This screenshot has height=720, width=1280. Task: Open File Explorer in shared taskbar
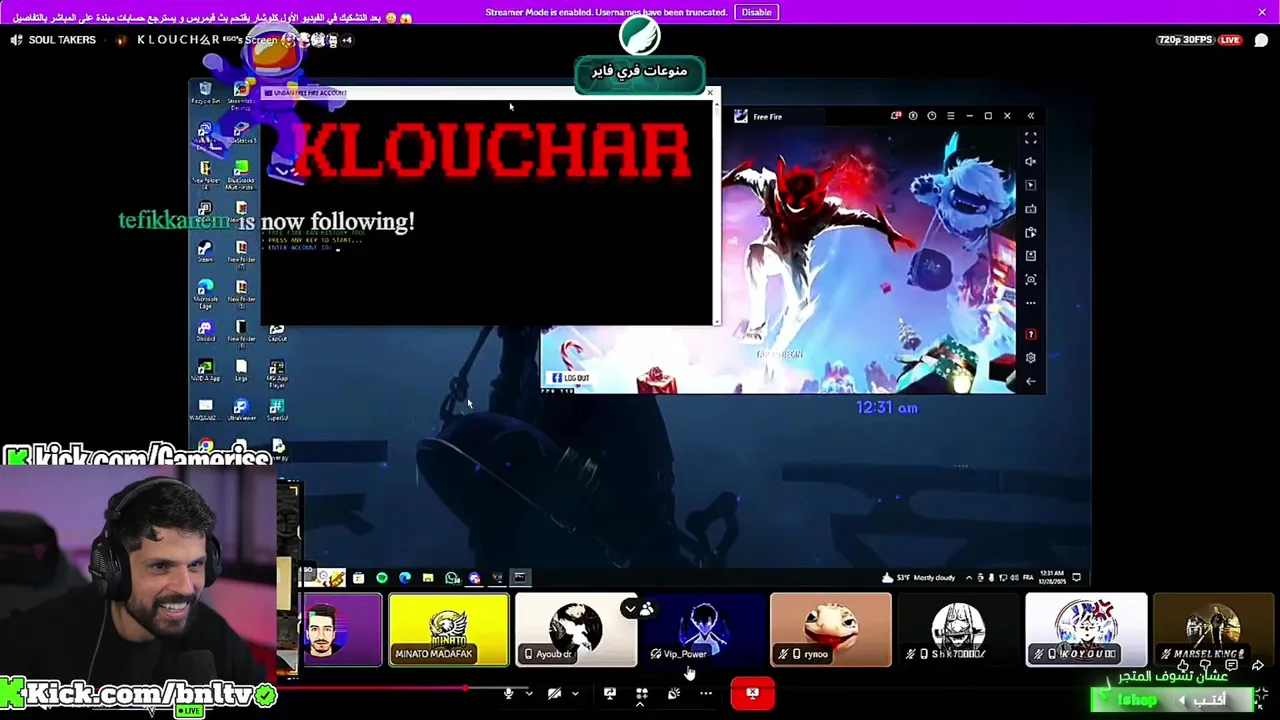428,578
